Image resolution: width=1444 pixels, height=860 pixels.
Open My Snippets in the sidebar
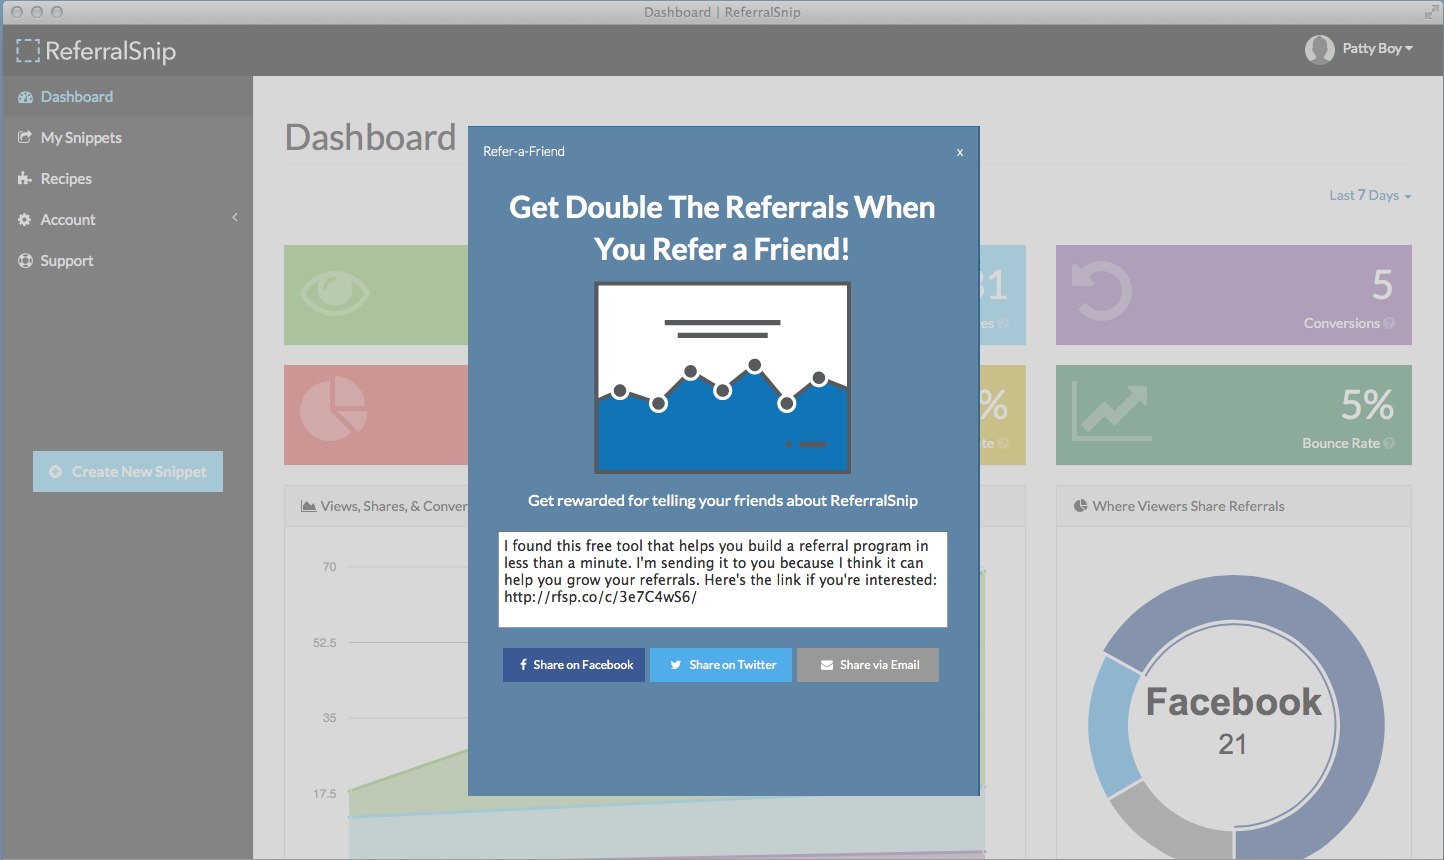[x=126, y=138]
